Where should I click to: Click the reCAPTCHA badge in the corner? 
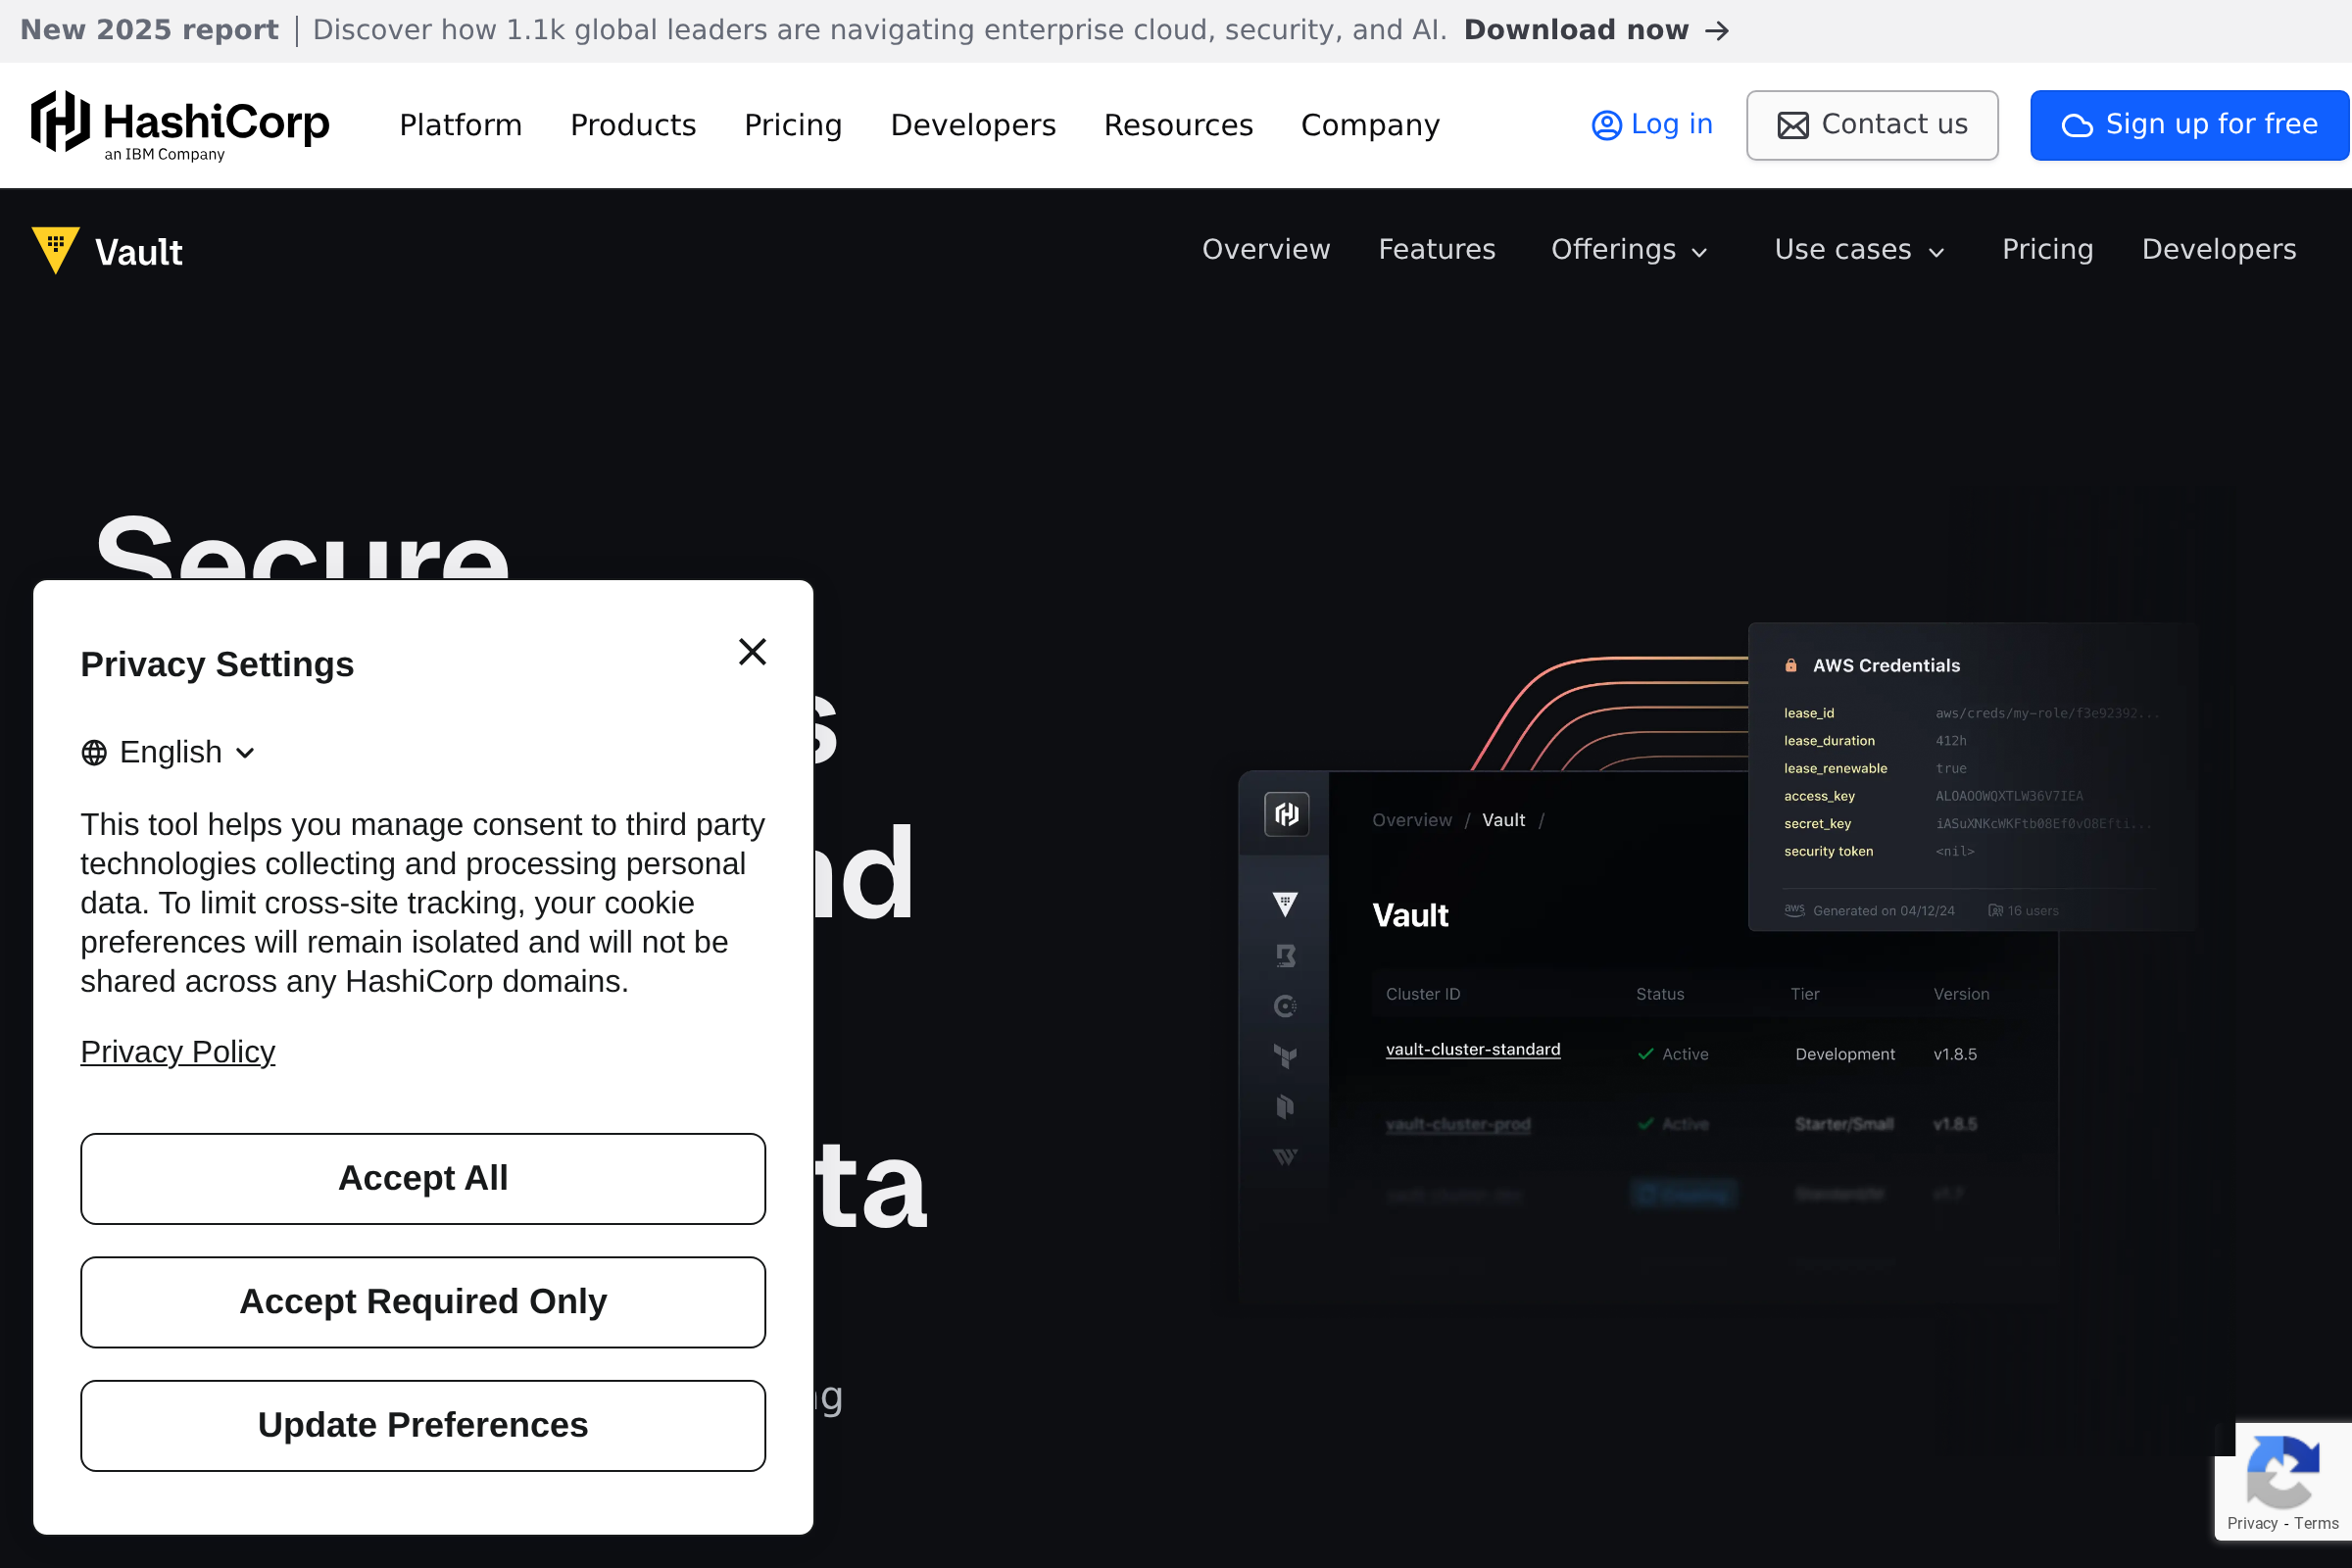point(2283,1478)
